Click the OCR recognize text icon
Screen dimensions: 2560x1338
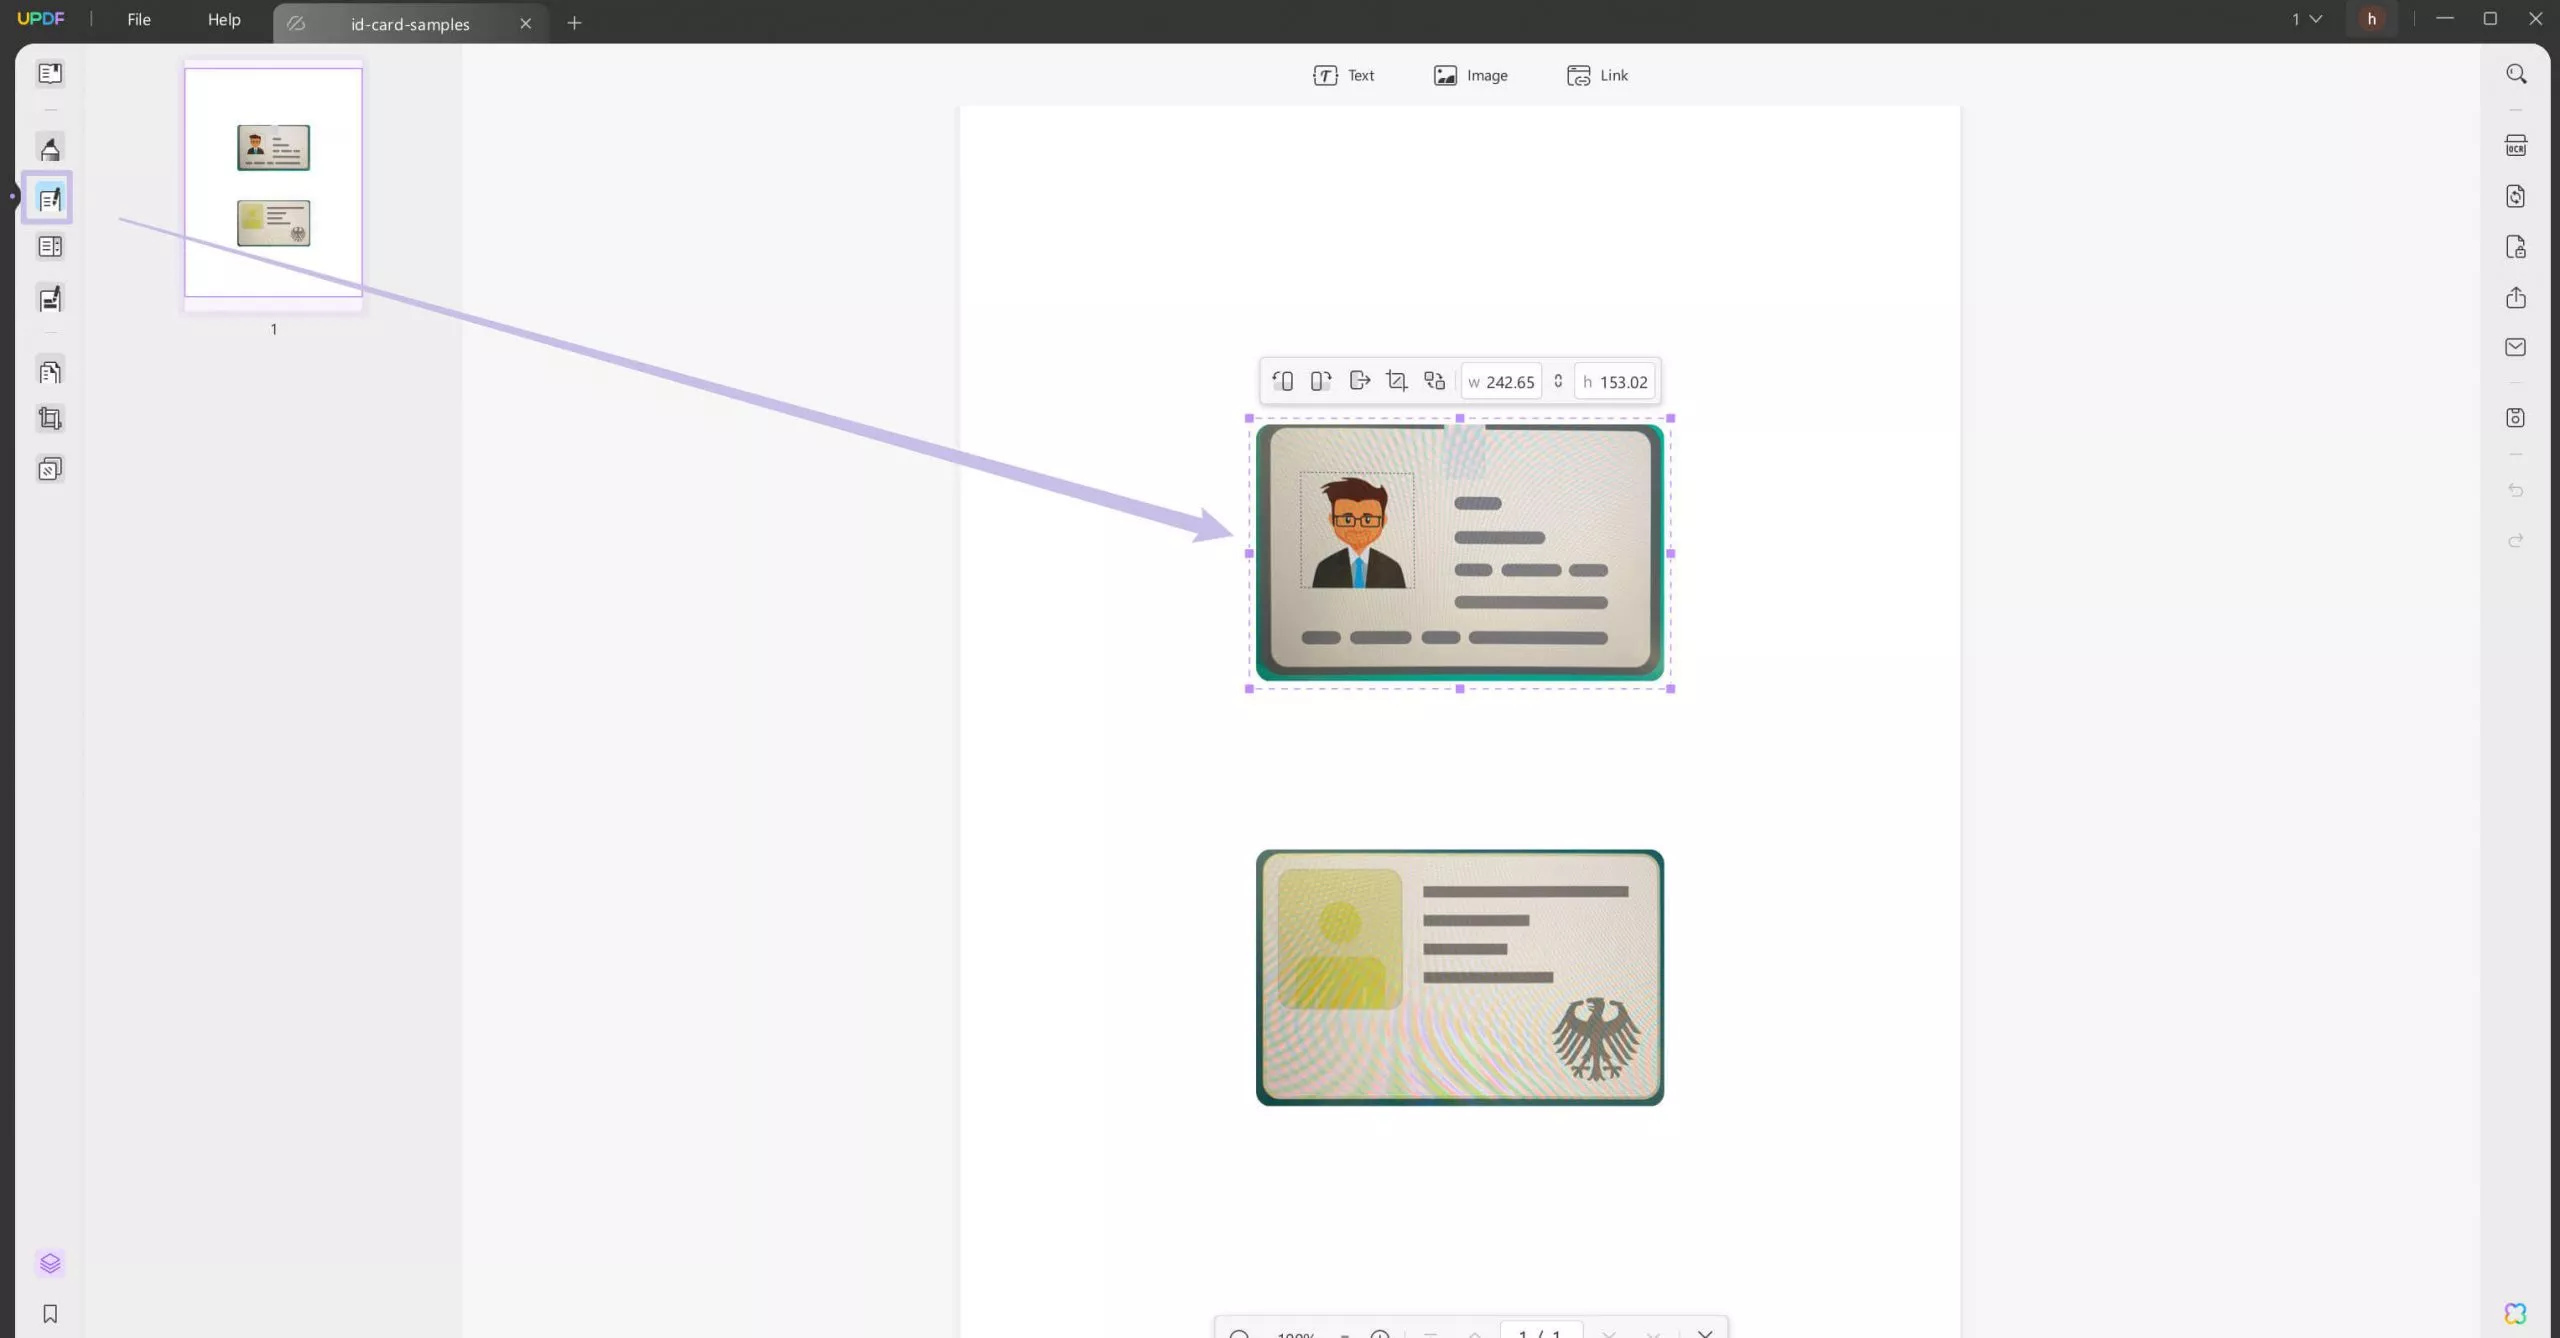tap(2516, 146)
